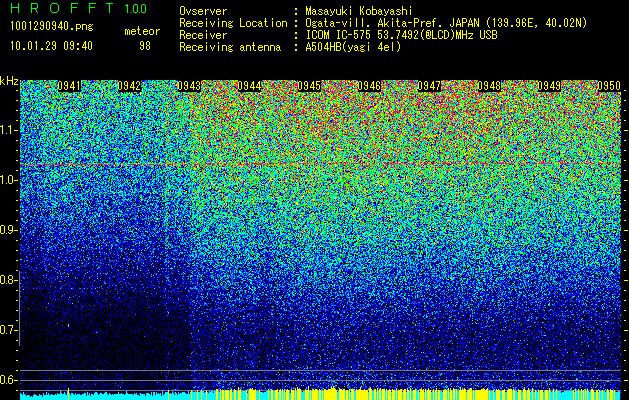Screen dimensions: 629x400
Task: Click the meteor count 98
Action: [145, 46]
